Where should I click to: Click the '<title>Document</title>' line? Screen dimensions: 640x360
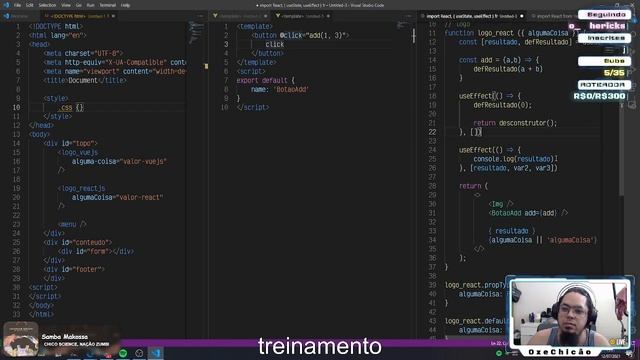click(84, 80)
